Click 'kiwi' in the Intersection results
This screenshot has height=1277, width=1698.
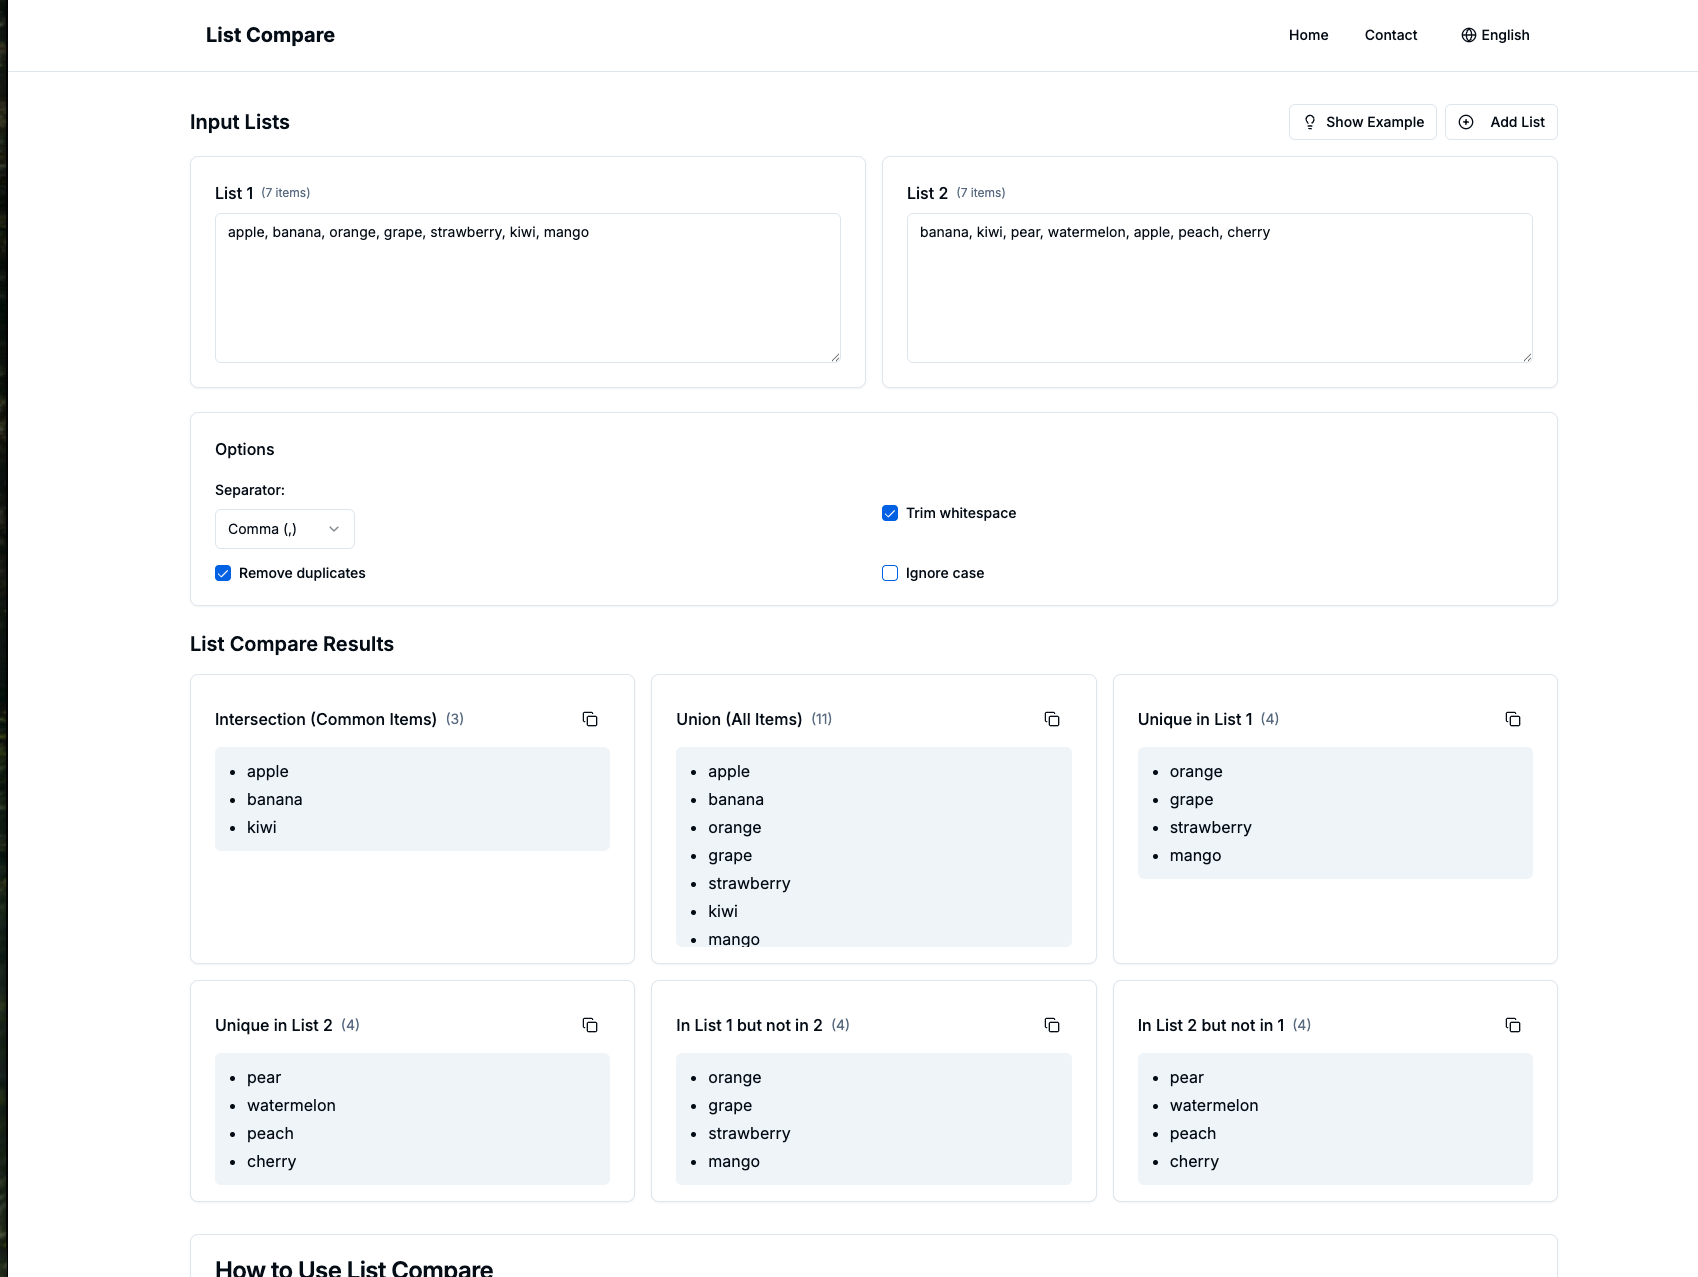(262, 827)
